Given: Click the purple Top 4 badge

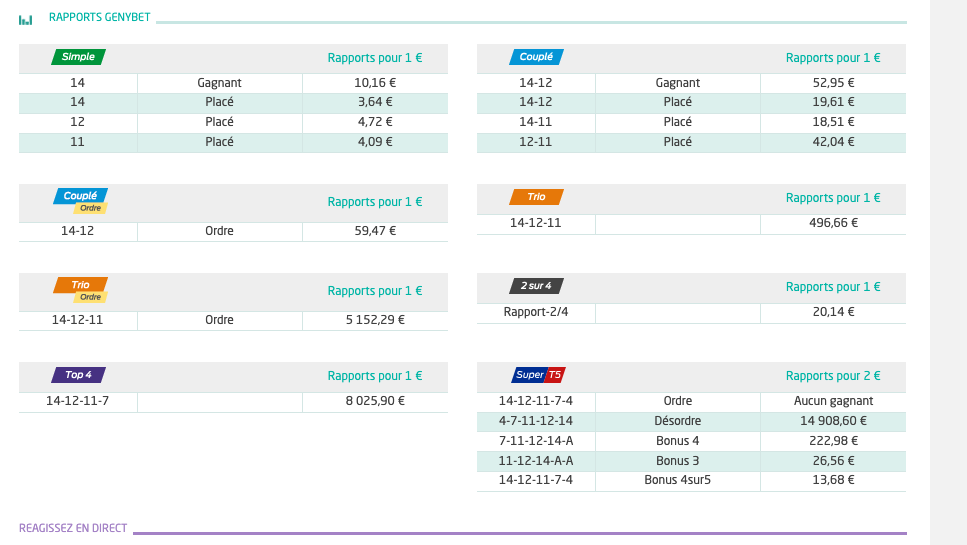Looking at the screenshot, I should coord(78,374).
